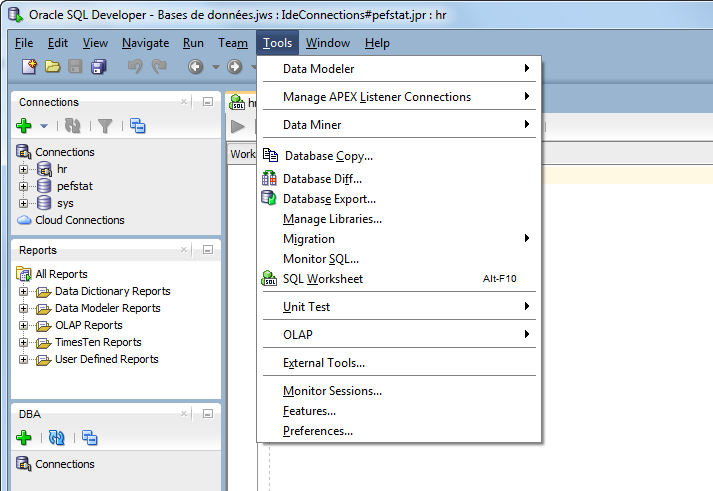
Task: Minimize the Connections panel
Action: point(208,102)
